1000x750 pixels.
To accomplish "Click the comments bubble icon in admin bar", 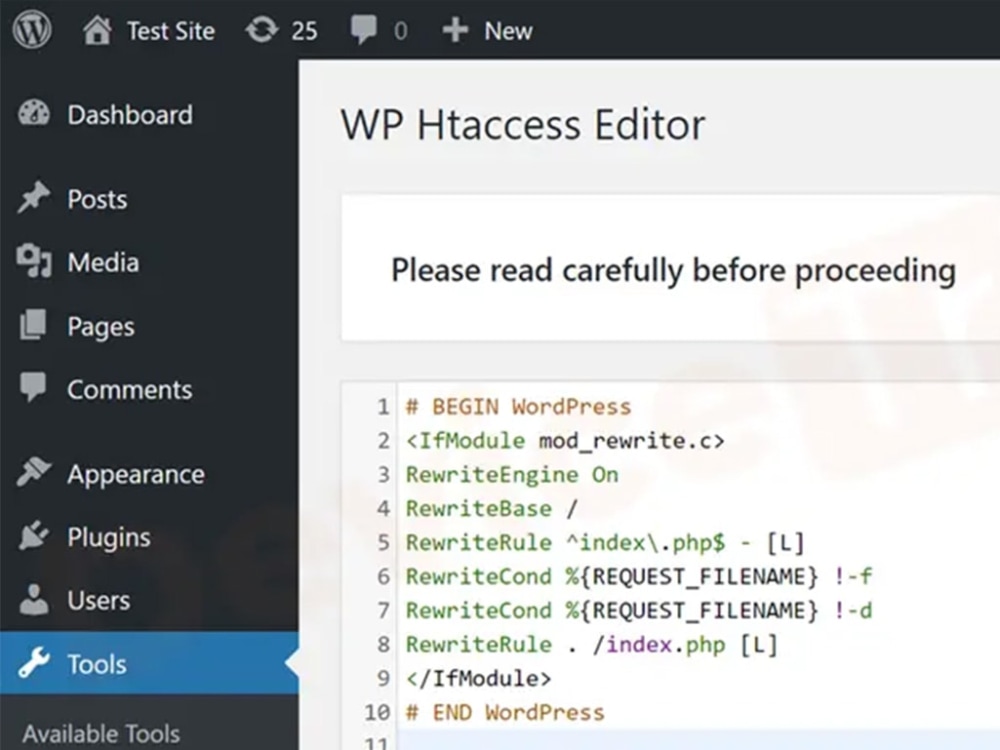I will [363, 31].
